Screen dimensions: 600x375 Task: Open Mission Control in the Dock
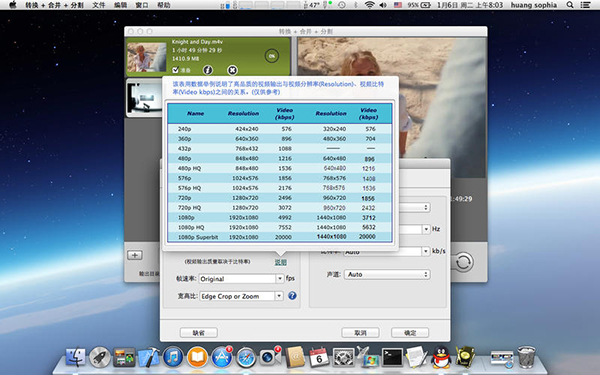tap(124, 357)
